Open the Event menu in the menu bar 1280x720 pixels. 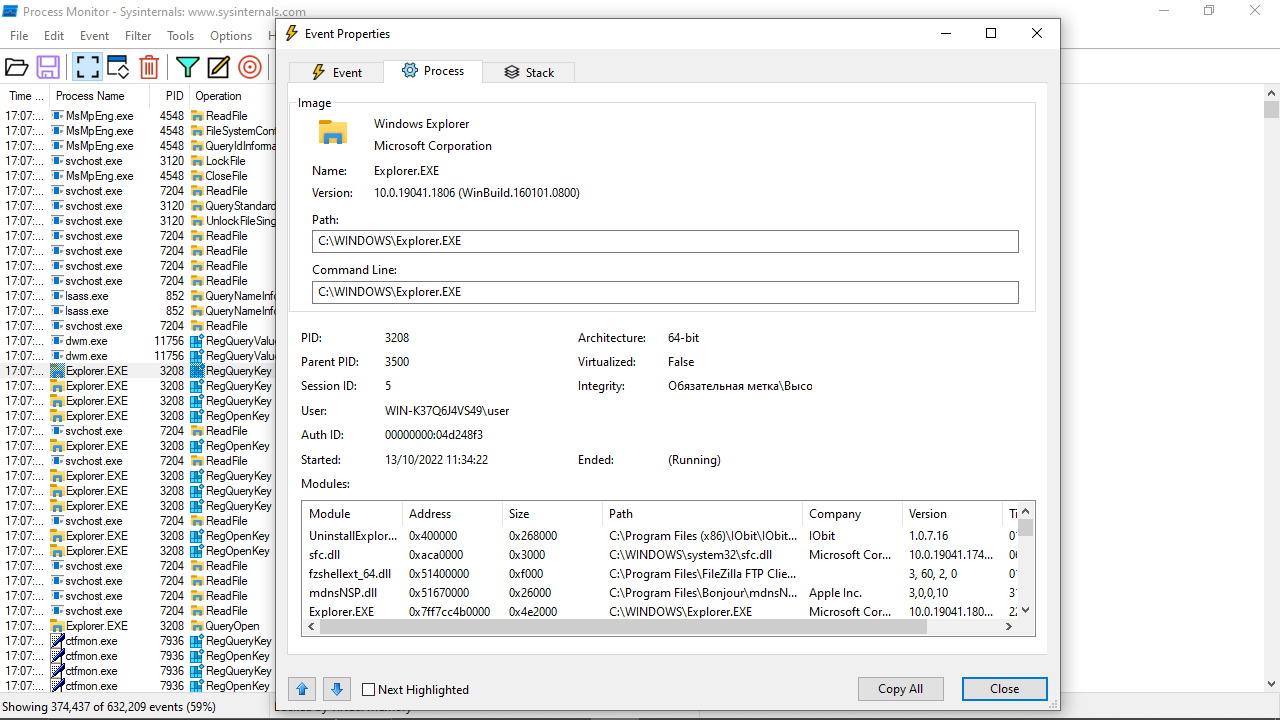click(95, 35)
